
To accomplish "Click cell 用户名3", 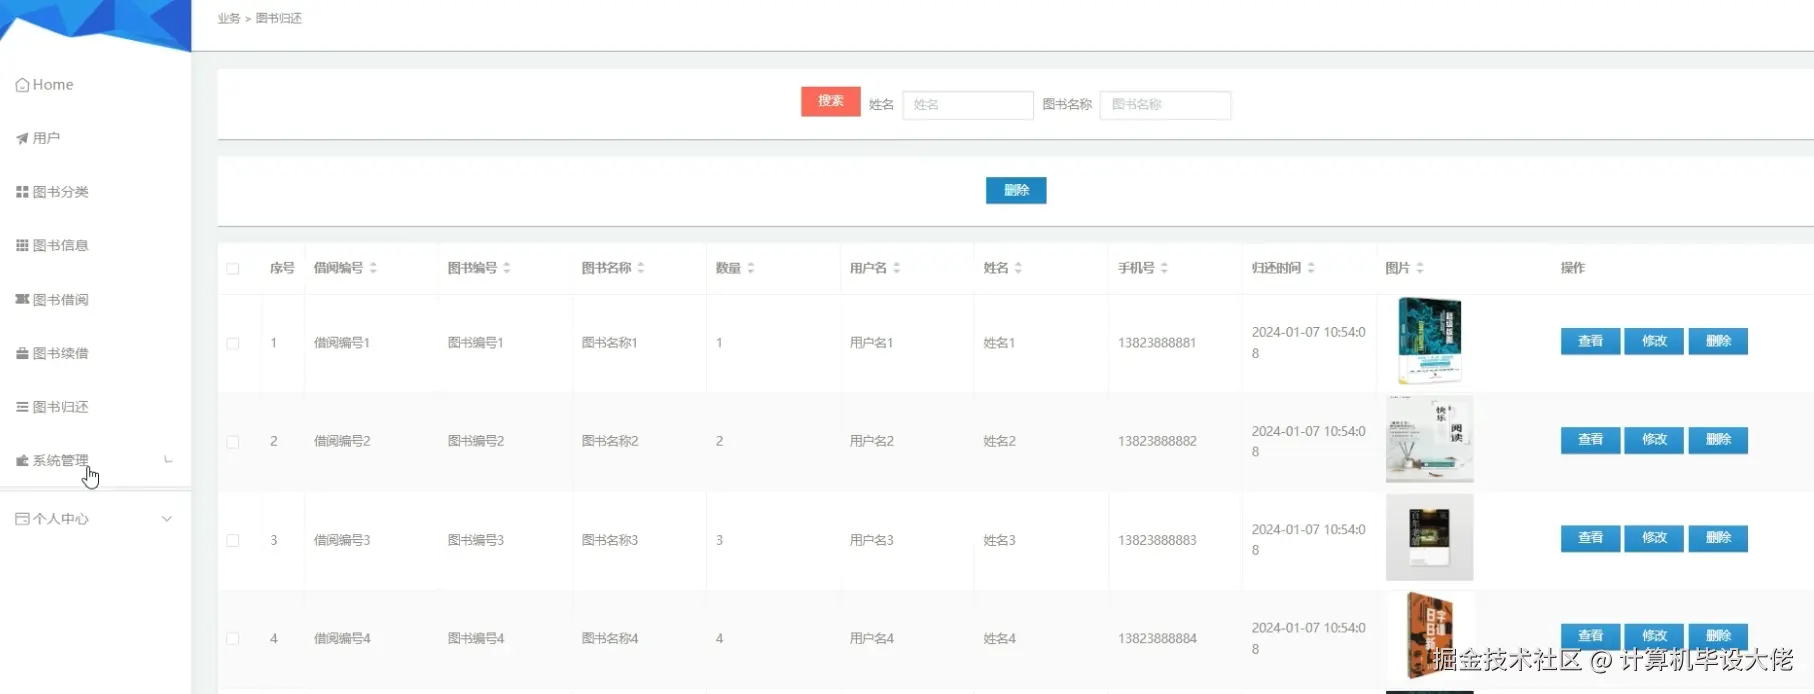I will point(872,540).
